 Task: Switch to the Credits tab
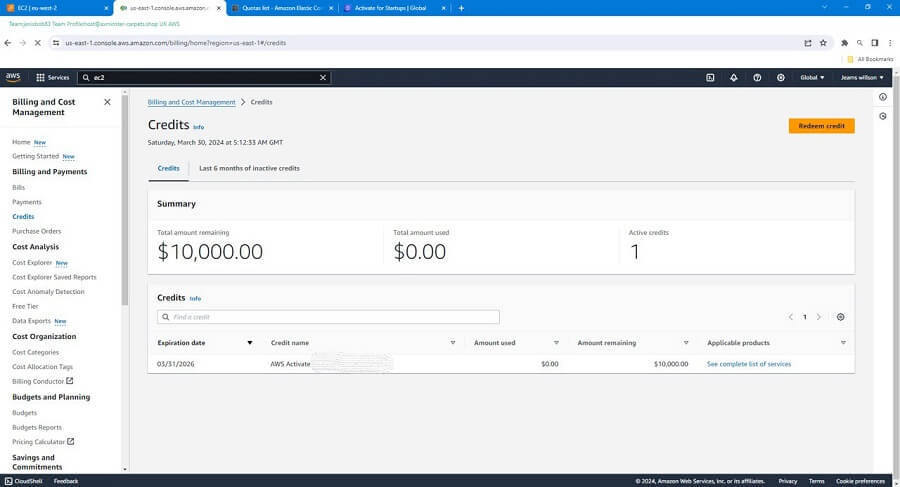click(168, 168)
